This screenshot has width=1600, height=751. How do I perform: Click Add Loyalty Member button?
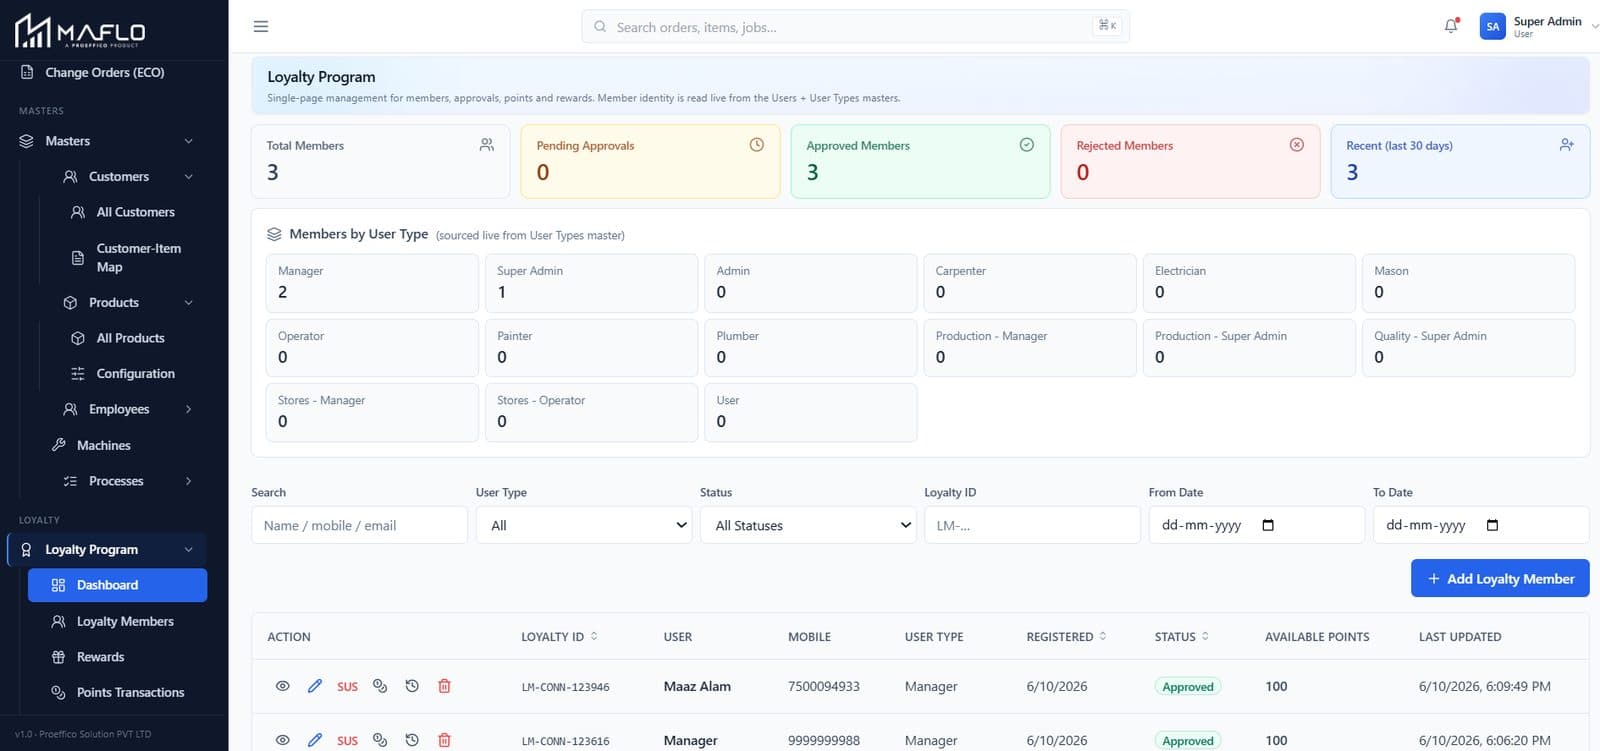pyautogui.click(x=1500, y=578)
